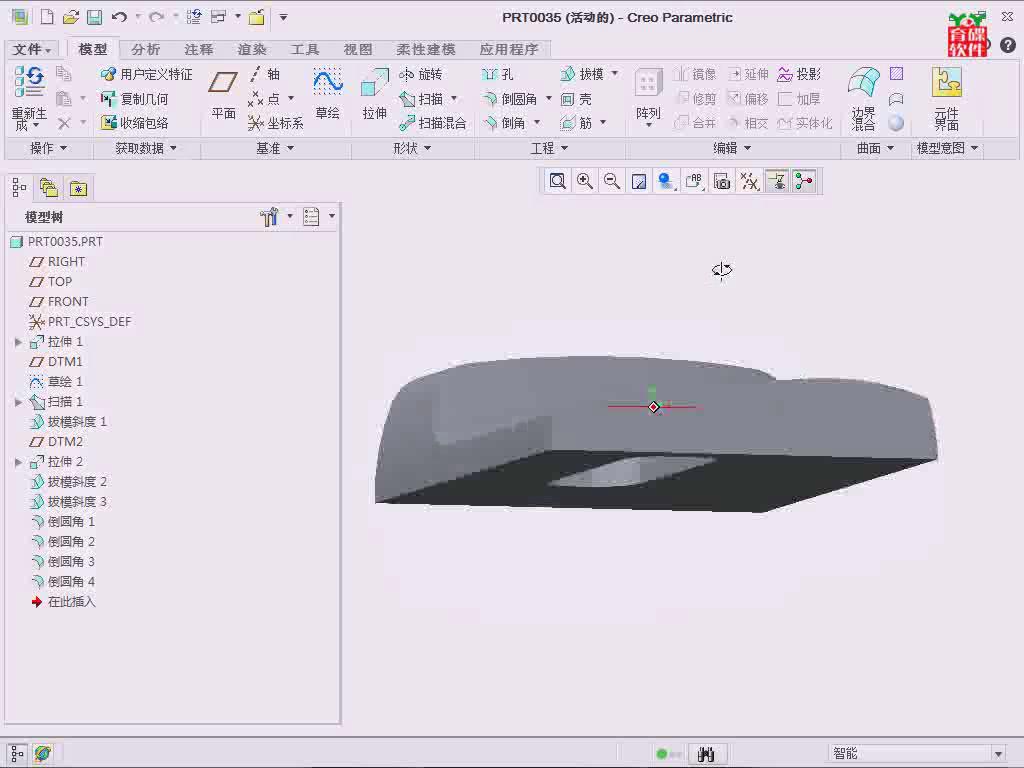Toggle annotation display icon

pyautogui.click(x=776, y=181)
